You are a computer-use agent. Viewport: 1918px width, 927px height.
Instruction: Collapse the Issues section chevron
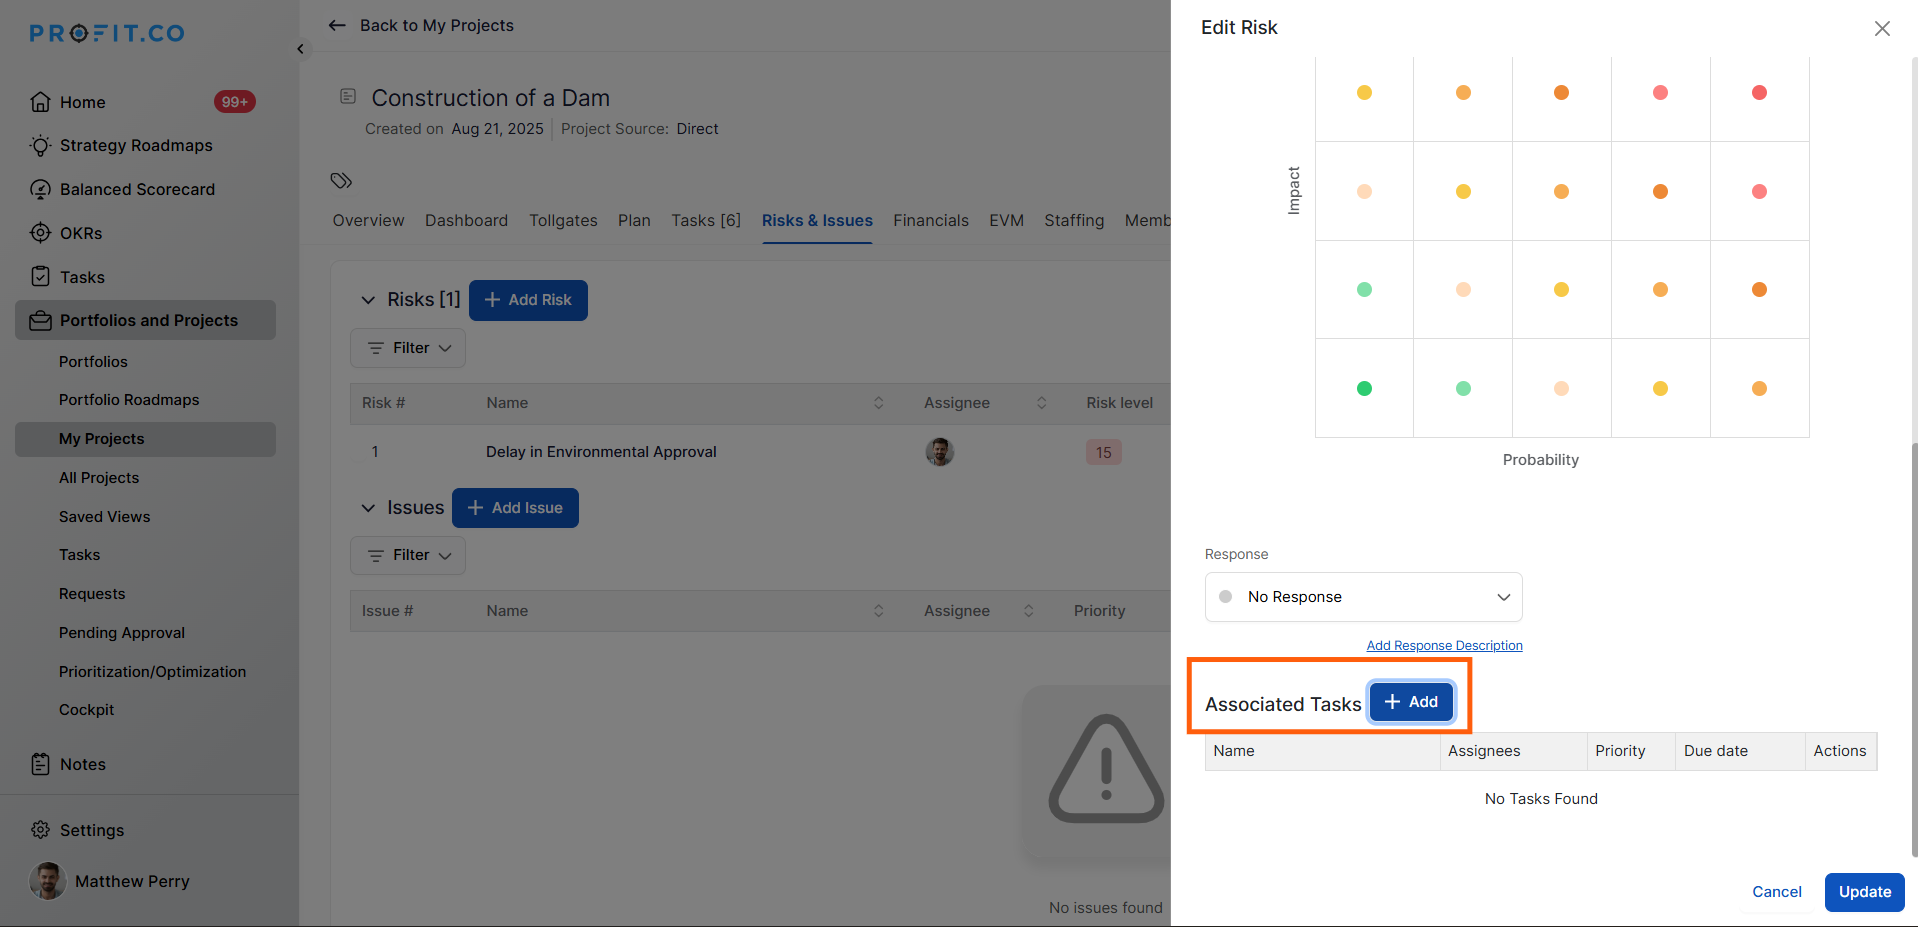[368, 508]
